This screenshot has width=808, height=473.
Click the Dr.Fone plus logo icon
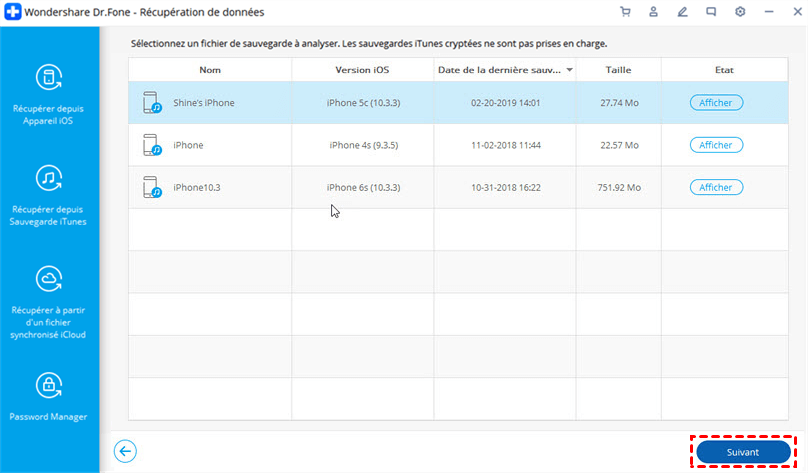tap(12, 12)
